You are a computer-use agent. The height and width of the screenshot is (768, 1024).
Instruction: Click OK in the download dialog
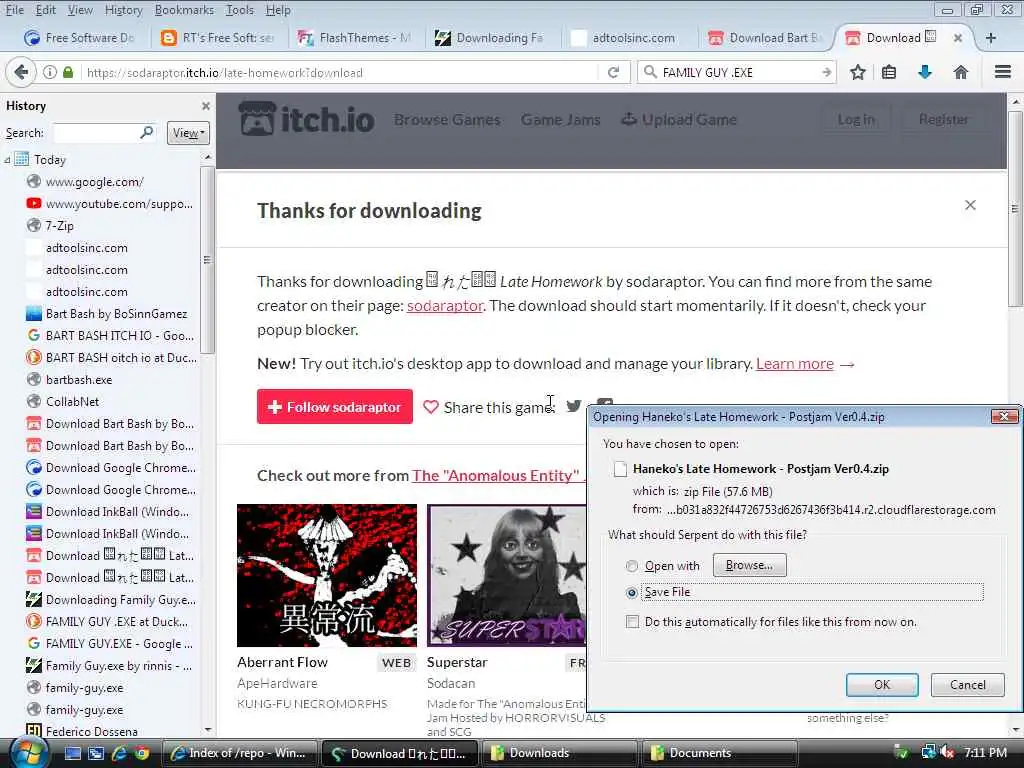click(882, 684)
